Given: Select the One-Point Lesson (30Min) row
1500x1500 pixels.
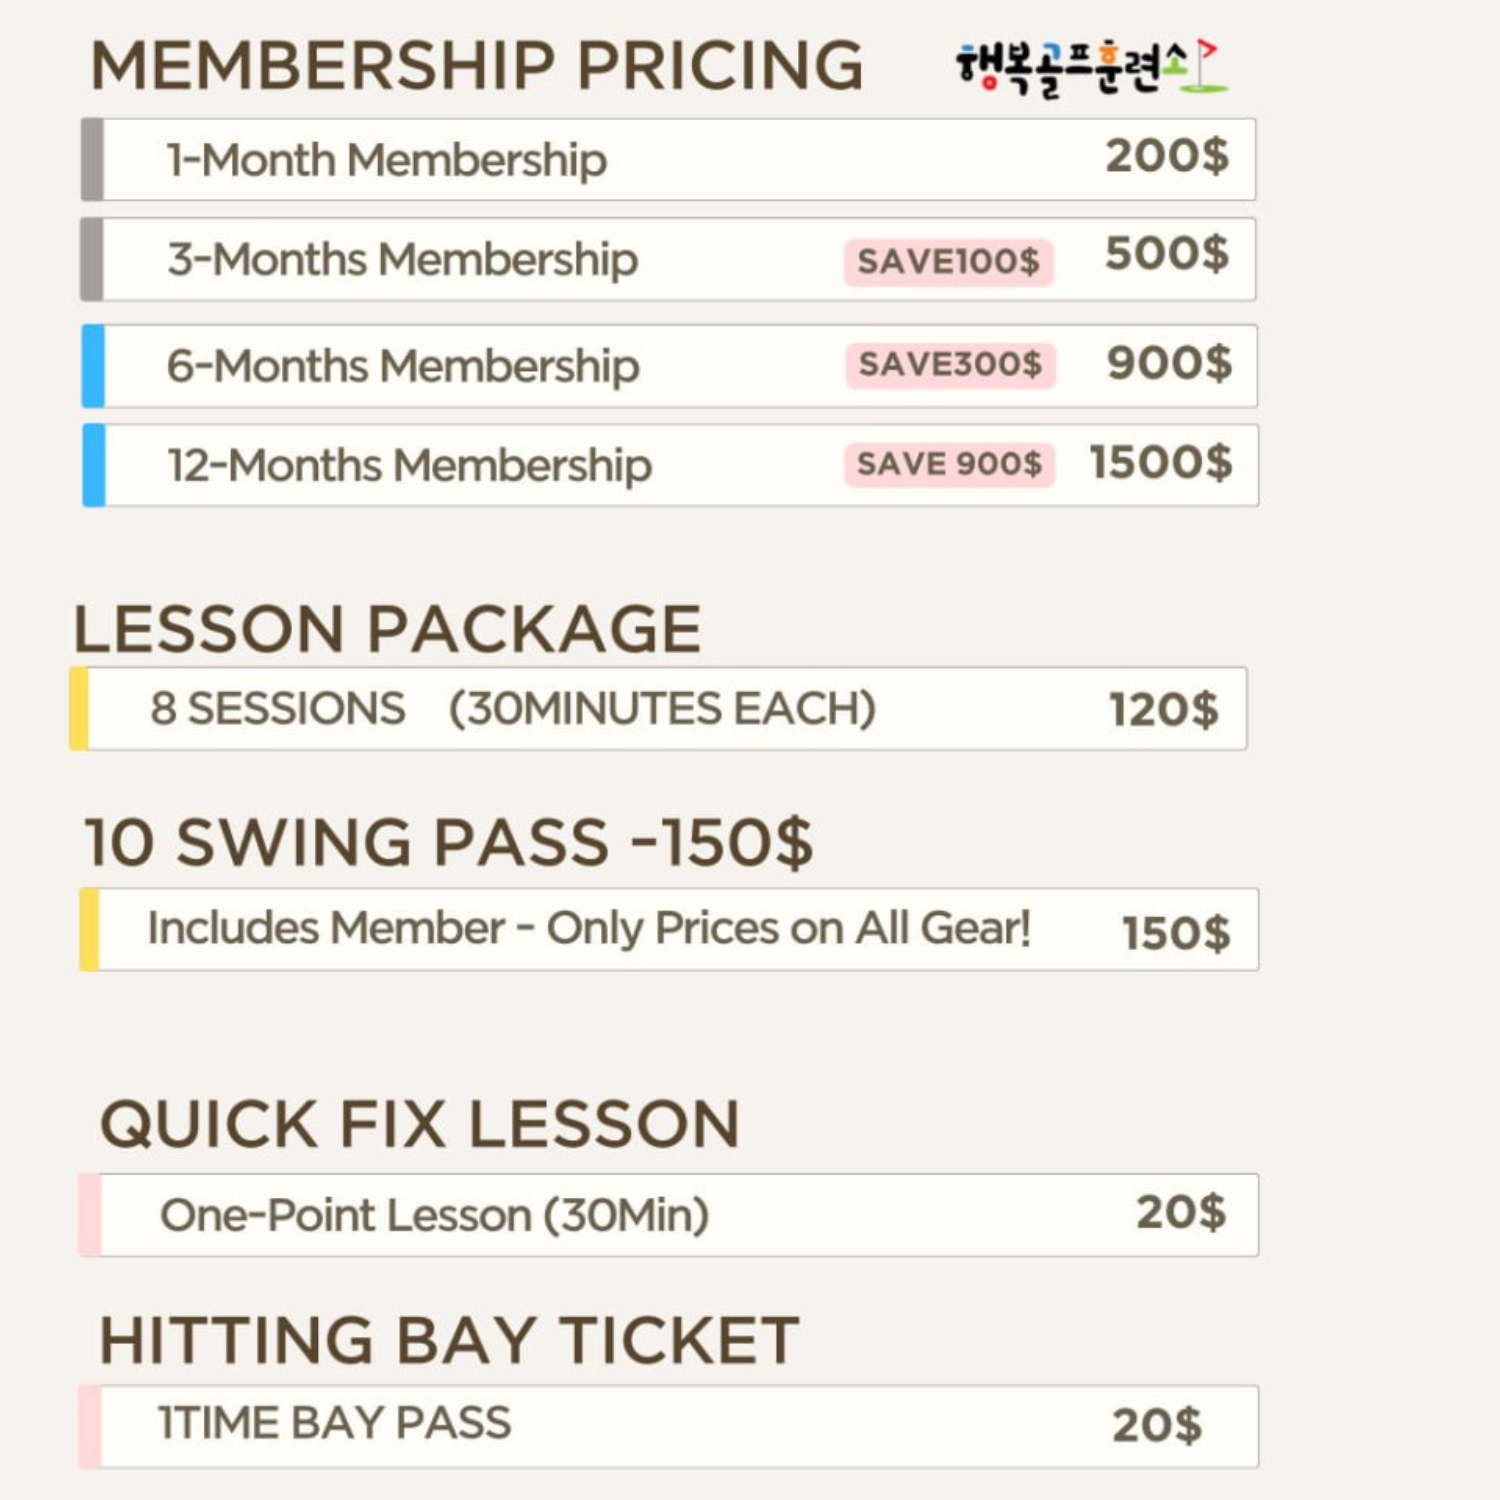Looking at the screenshot, I should click(668, 1215).
